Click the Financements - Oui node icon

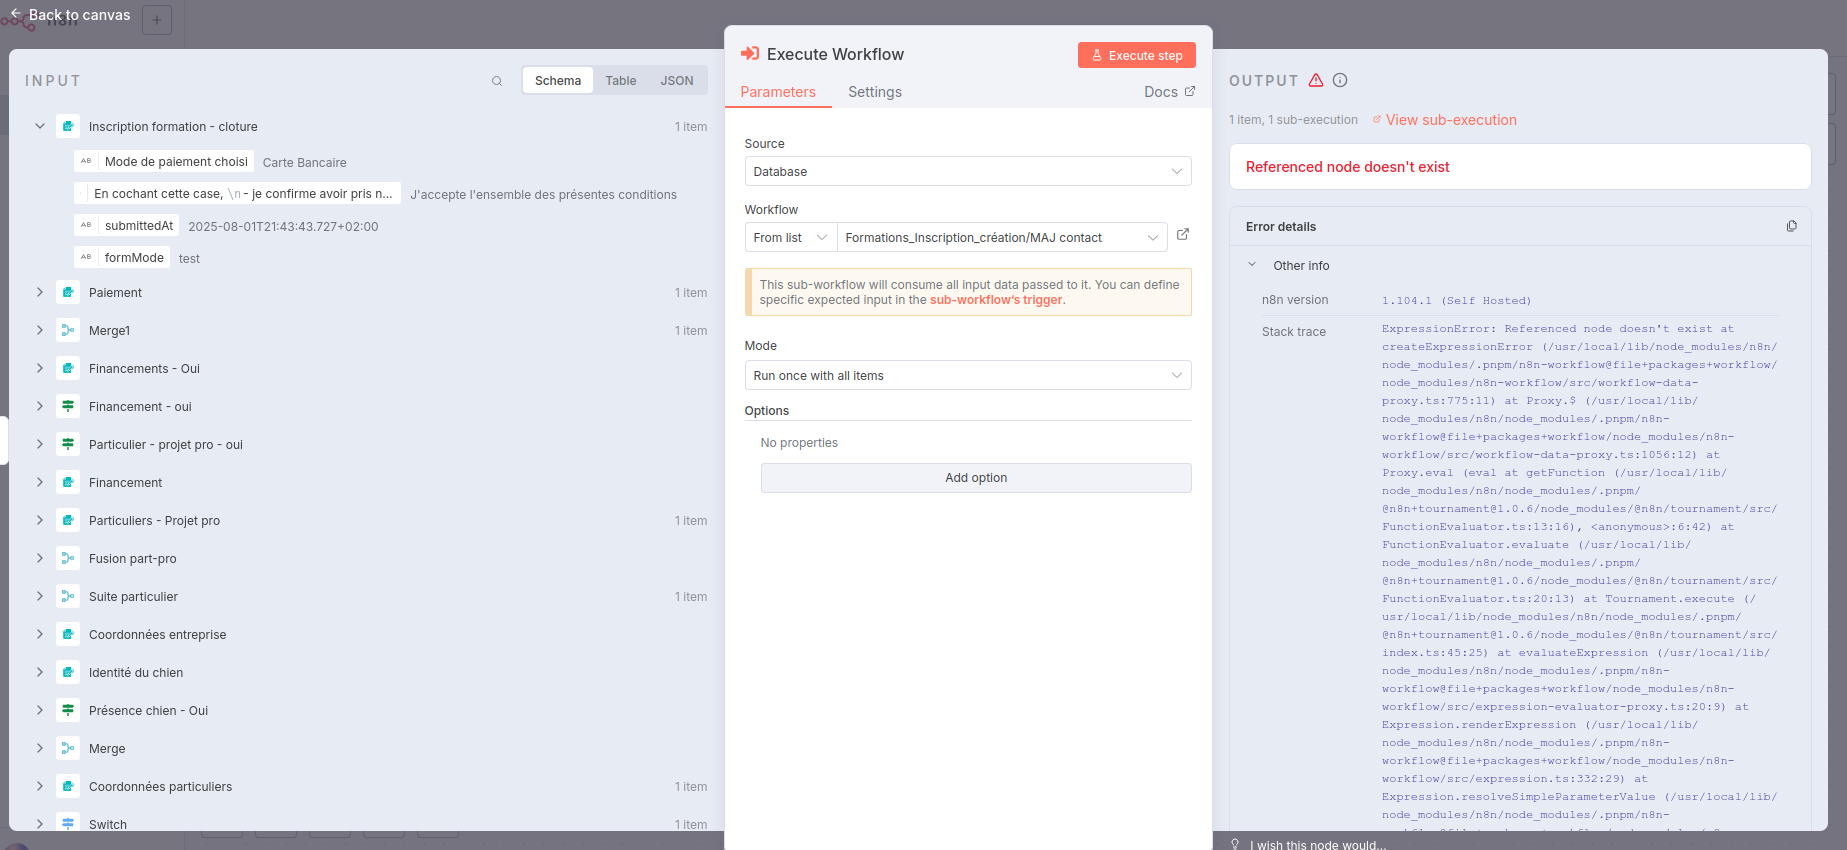68,369
